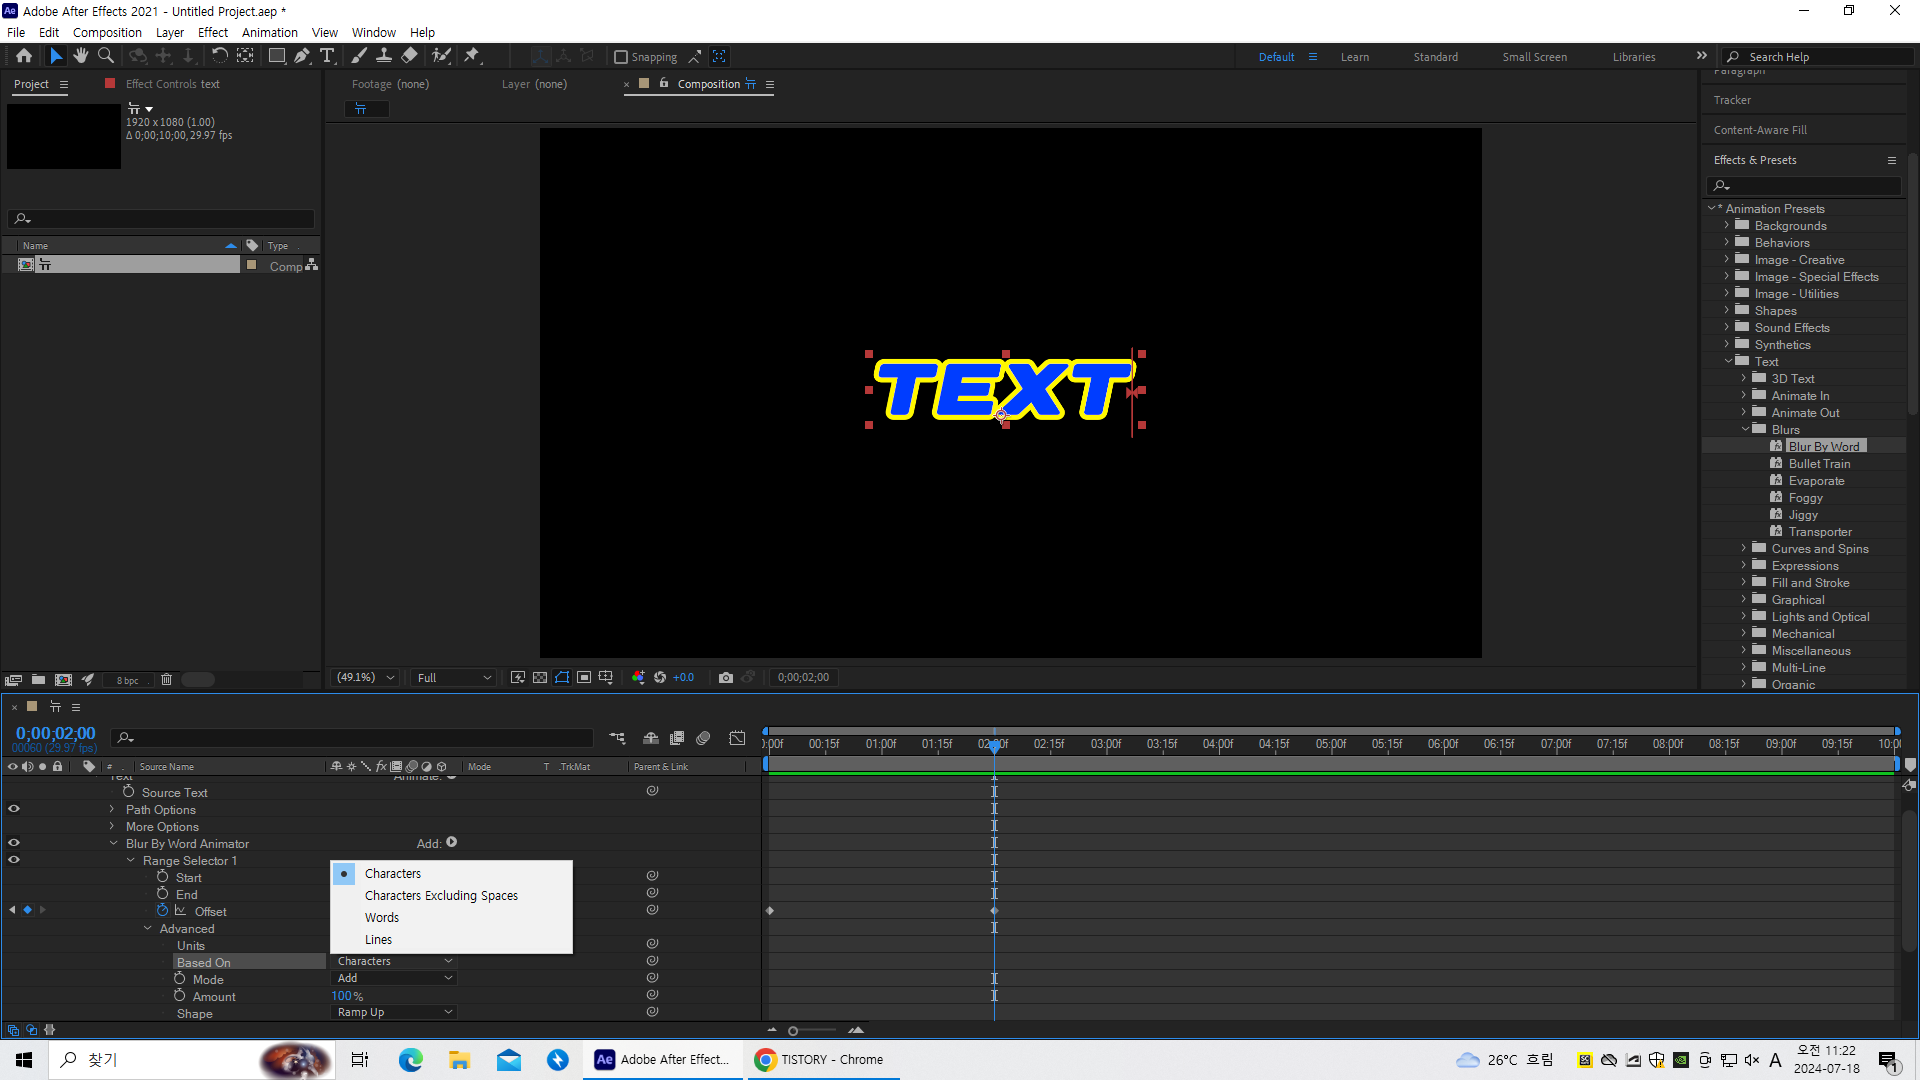Image resolution: width=1920 pixels, height=1080 pixels.
Task: Click the Adjust Exposure +0.0 value
Action: click(683, 678)
